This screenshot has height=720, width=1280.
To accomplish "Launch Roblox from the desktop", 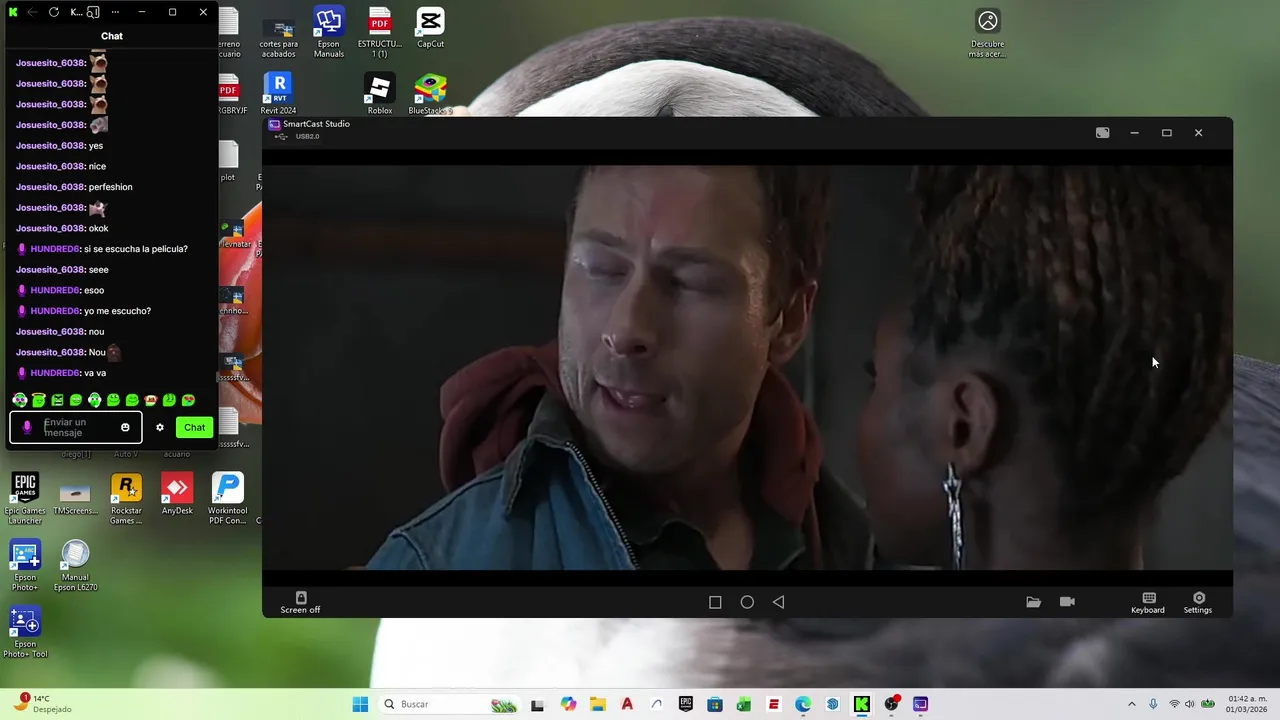I will (379, 93).
